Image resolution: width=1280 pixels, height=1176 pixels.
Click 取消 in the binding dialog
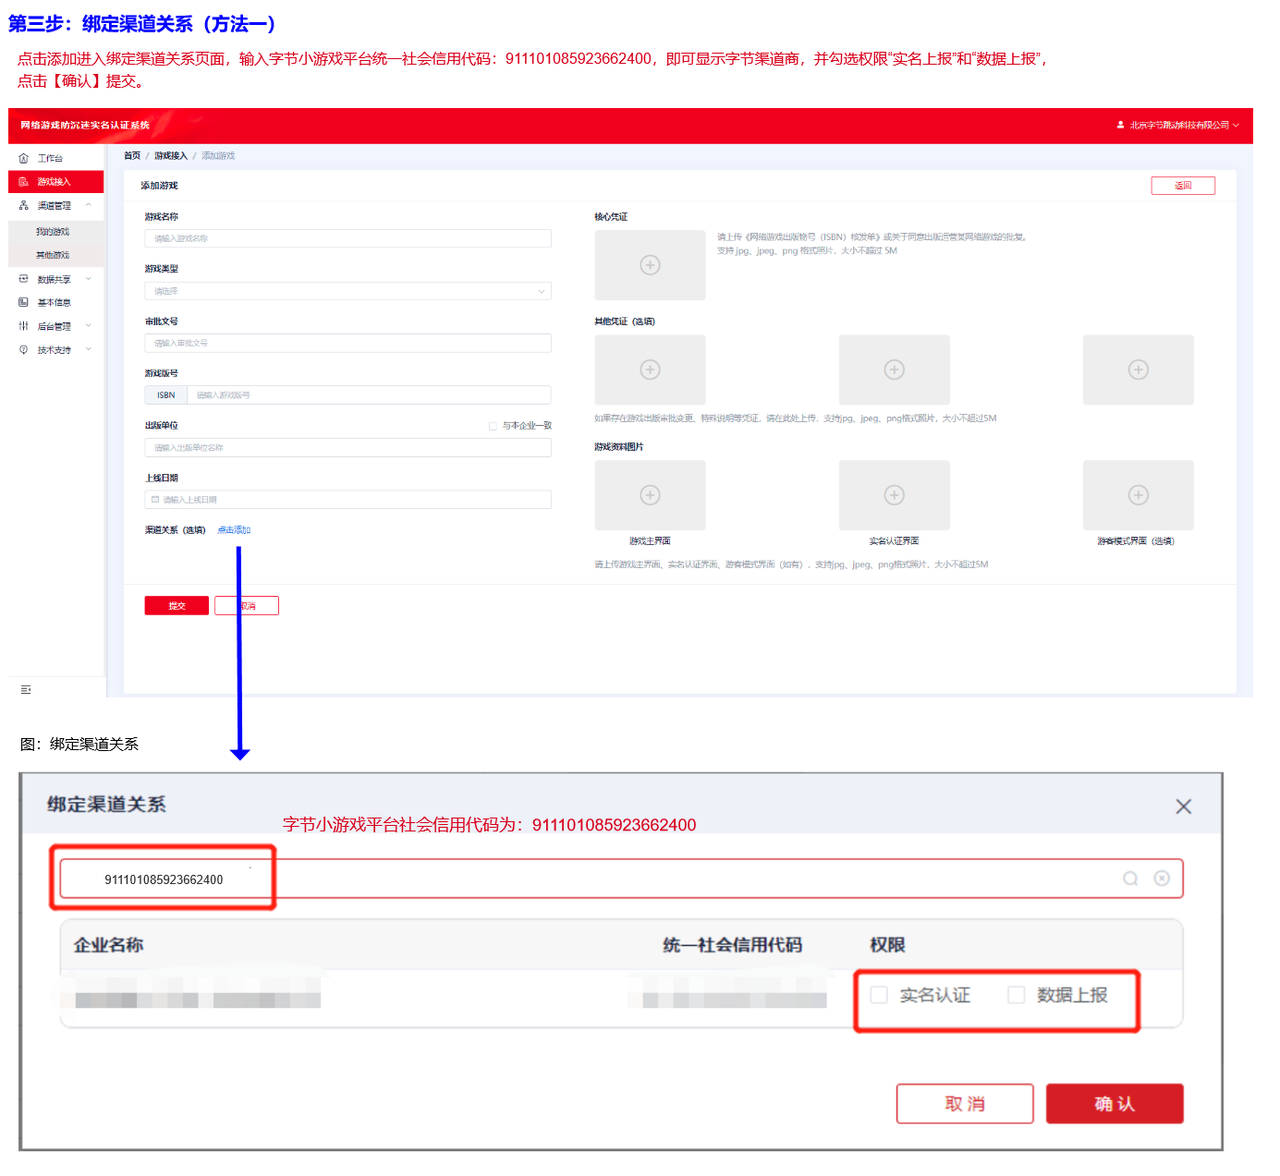pyautogui.click(x=965, y=1104)
